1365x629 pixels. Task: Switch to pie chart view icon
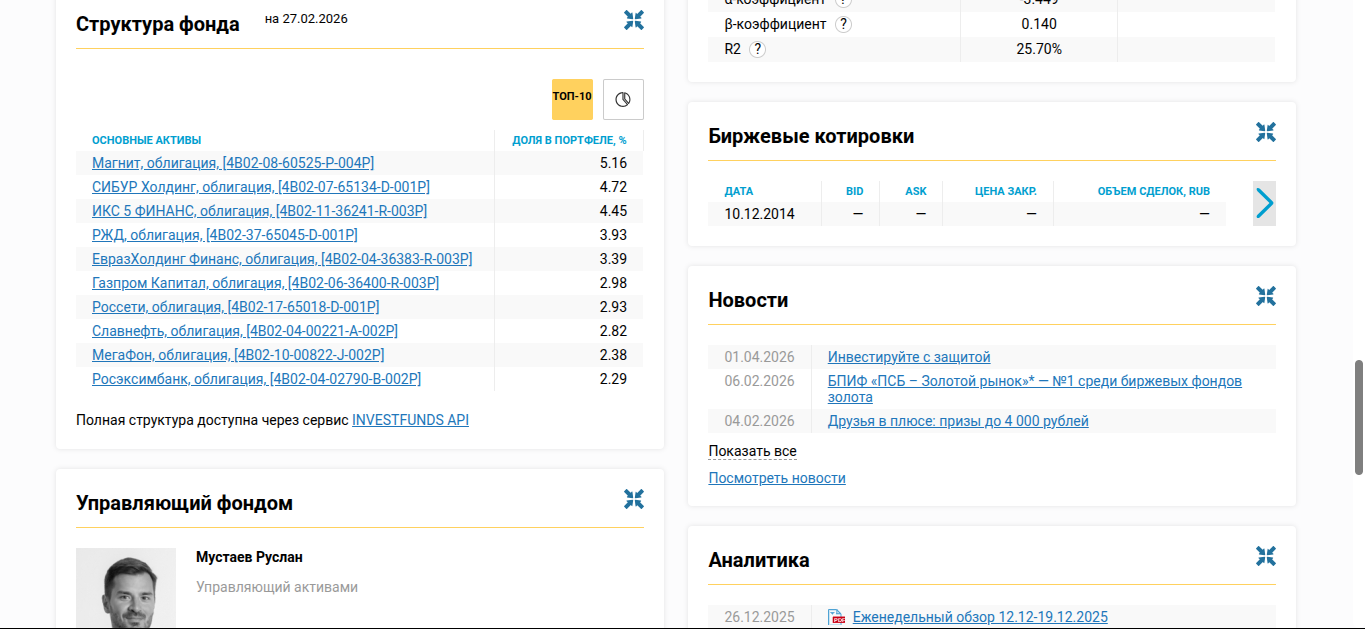tap(623, 99)
